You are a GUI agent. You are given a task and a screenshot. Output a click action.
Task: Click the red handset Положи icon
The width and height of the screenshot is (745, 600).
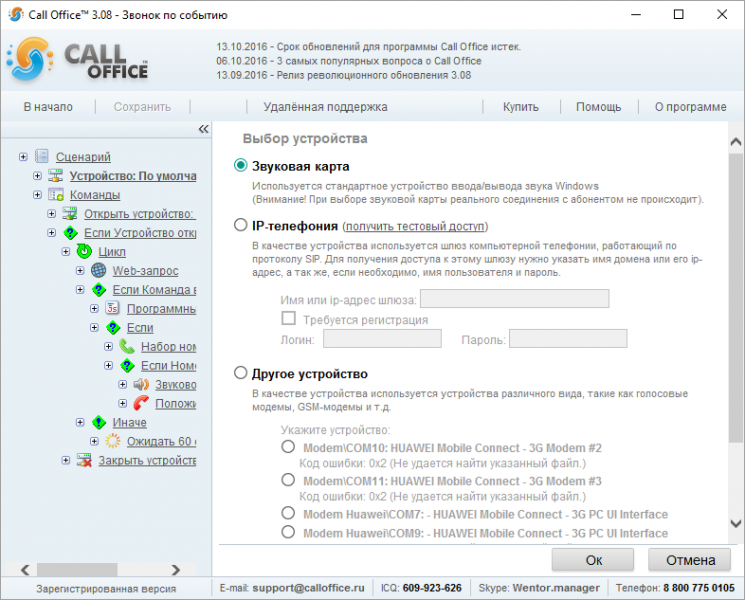[141, 403]
